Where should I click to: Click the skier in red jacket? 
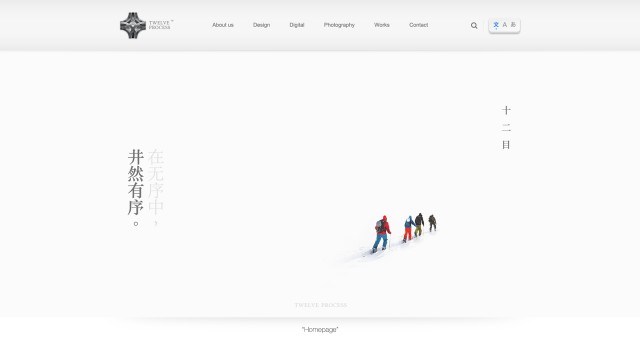point(381,234)
